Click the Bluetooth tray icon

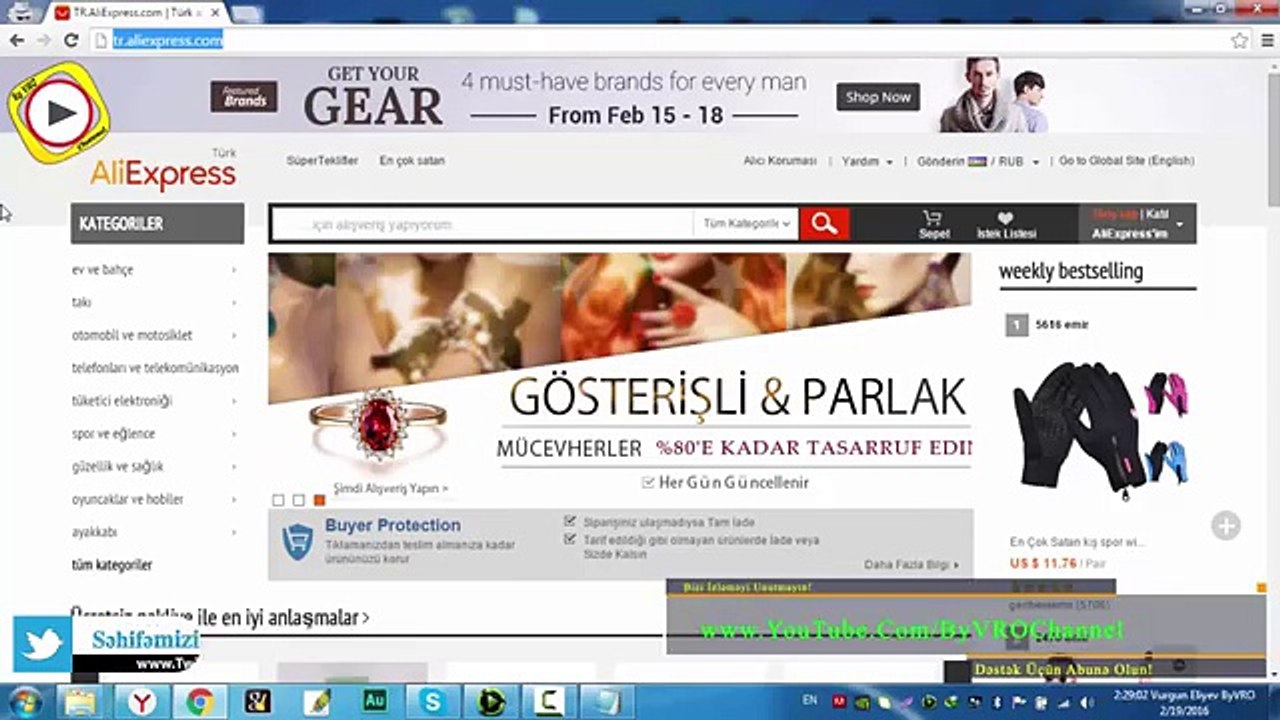[995, 703]
